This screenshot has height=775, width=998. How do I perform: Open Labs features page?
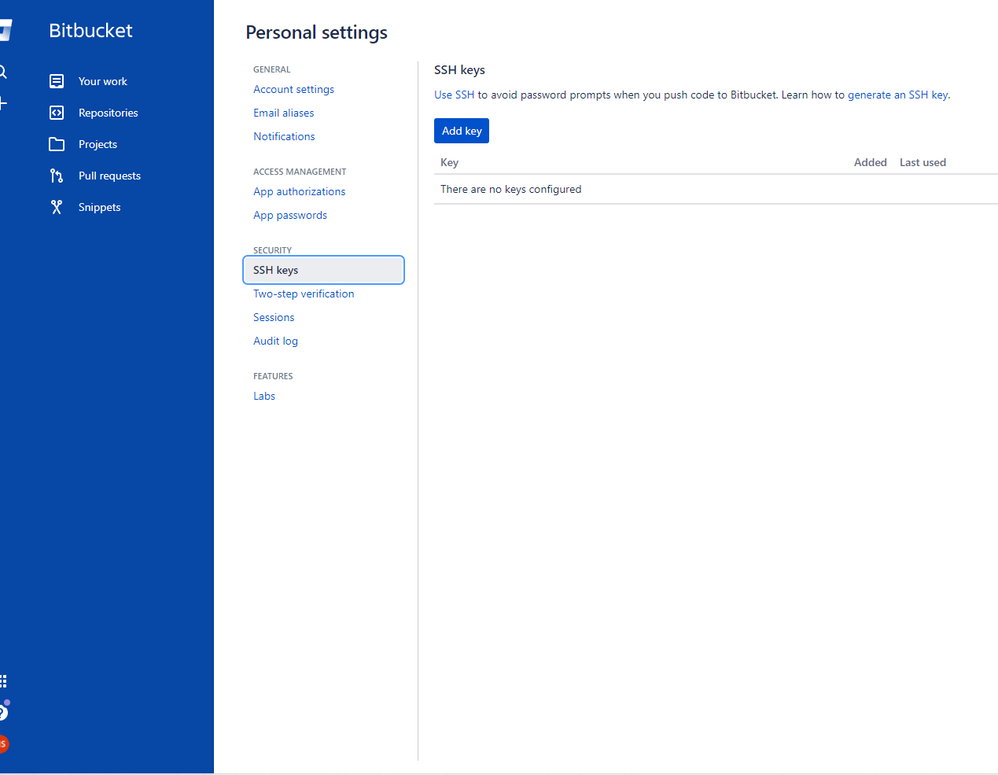tap(264, 396)
